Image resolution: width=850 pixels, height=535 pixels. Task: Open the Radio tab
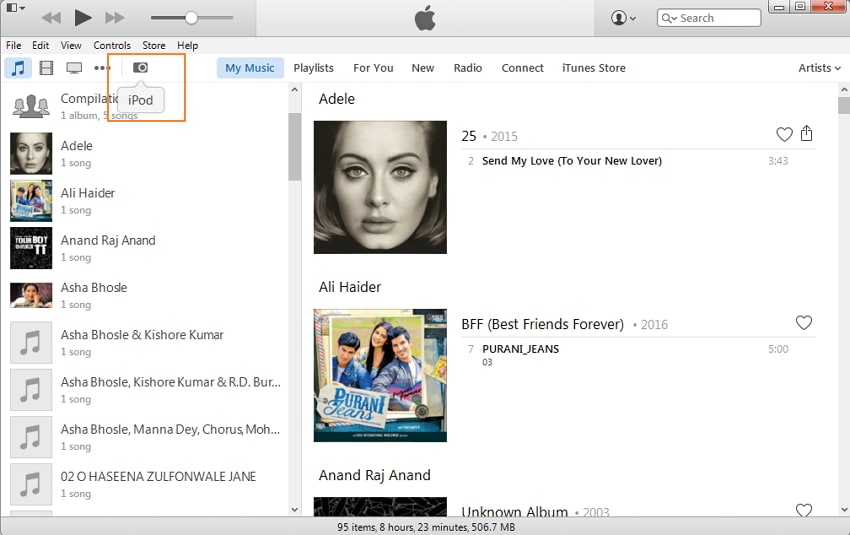(x=468, y=68)
